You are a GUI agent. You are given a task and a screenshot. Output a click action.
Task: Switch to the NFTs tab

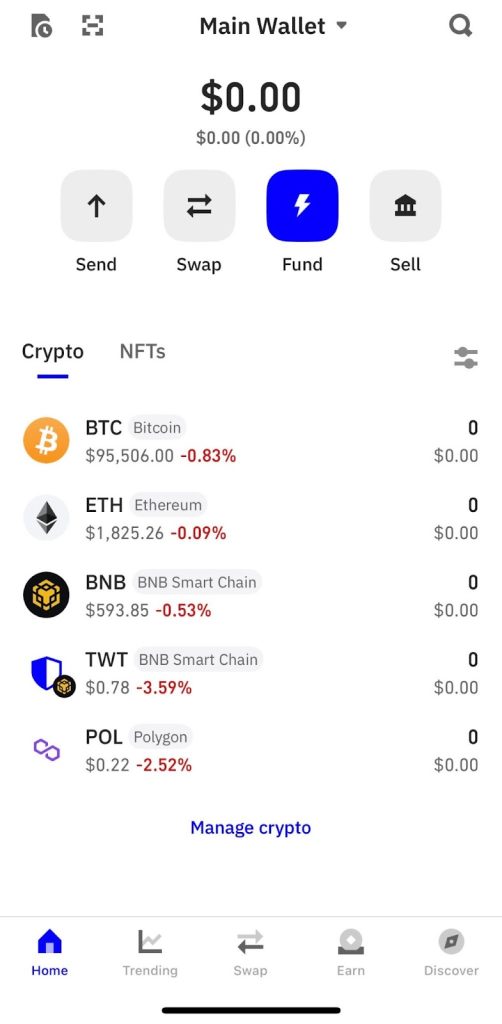pyautogui.click(x=142, y=351)
